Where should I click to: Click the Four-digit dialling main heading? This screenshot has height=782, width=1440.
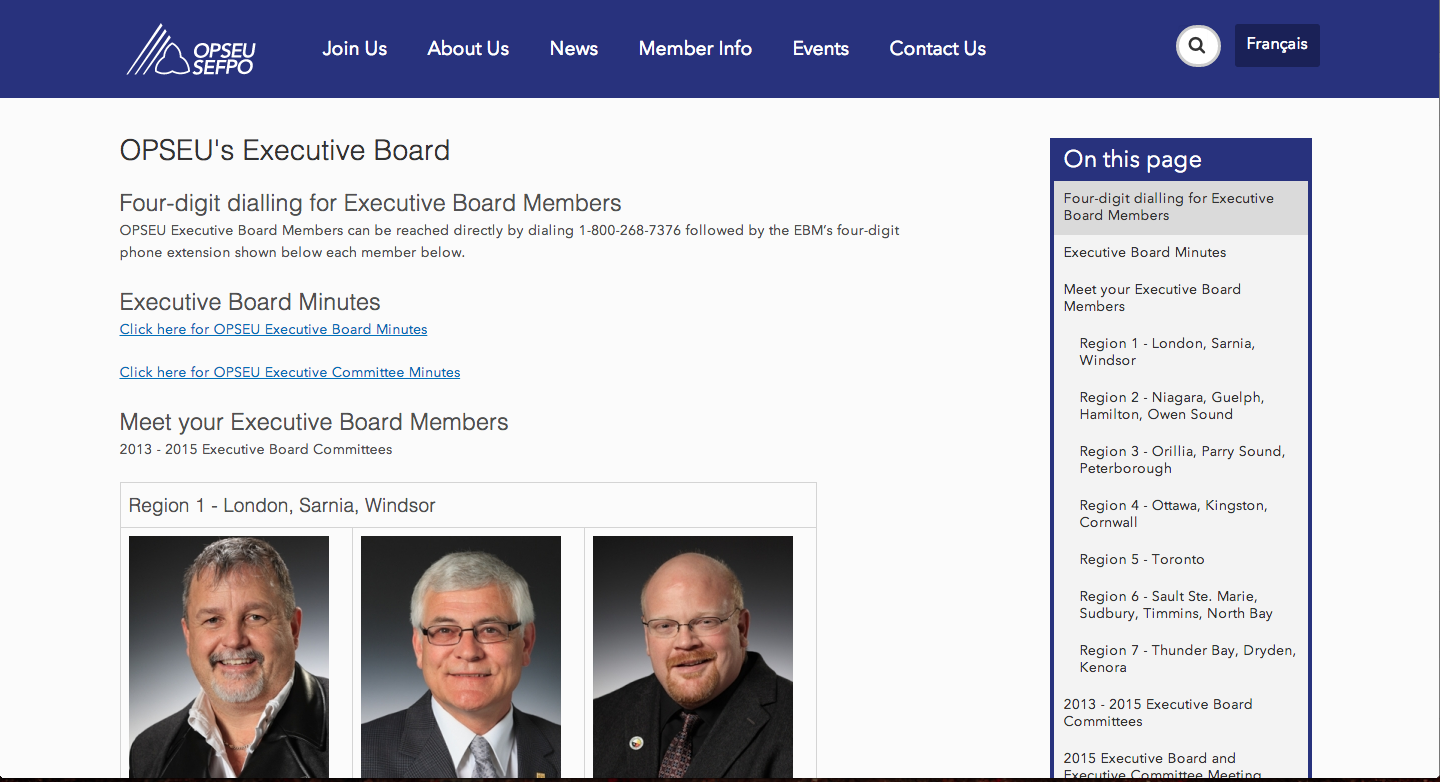371,203
